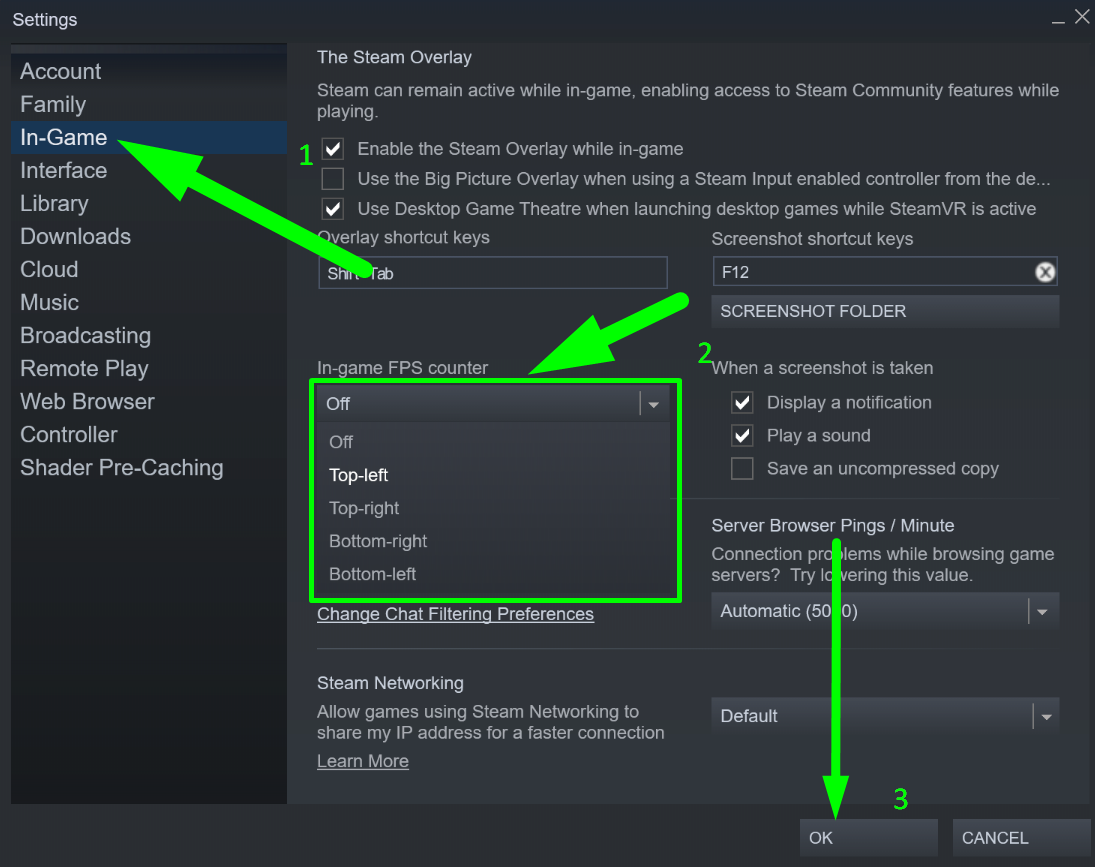Open the Steam Networking Default dropdown

(x=1045, y=717)
